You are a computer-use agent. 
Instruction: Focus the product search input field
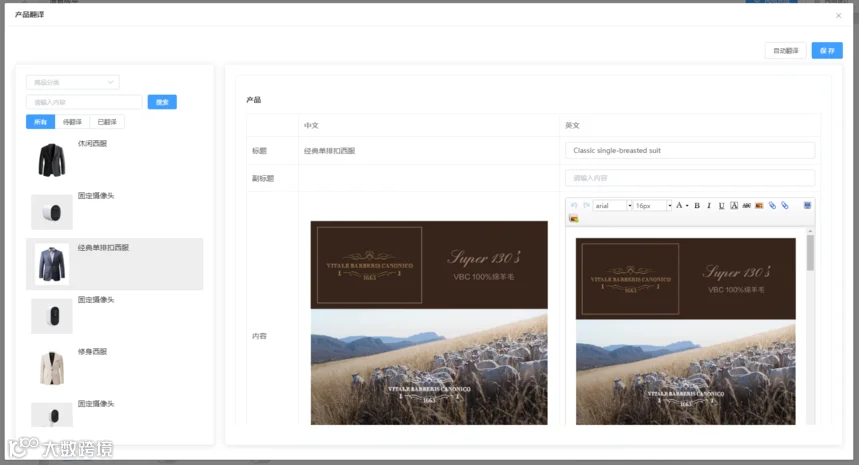point(84,102)
